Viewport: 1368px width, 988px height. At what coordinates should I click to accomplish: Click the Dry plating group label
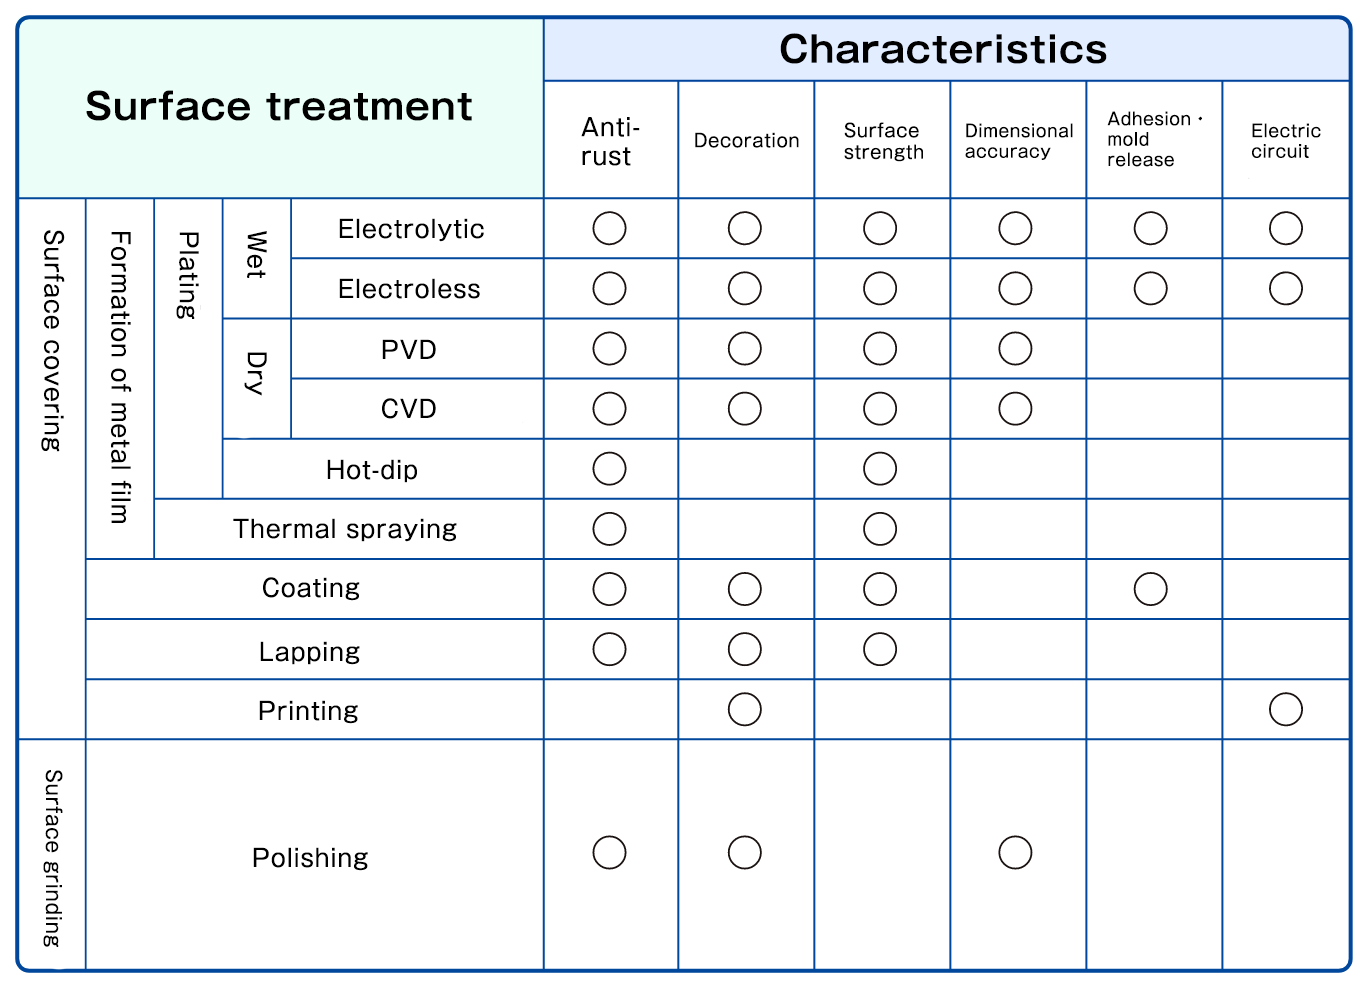(257, 373)
